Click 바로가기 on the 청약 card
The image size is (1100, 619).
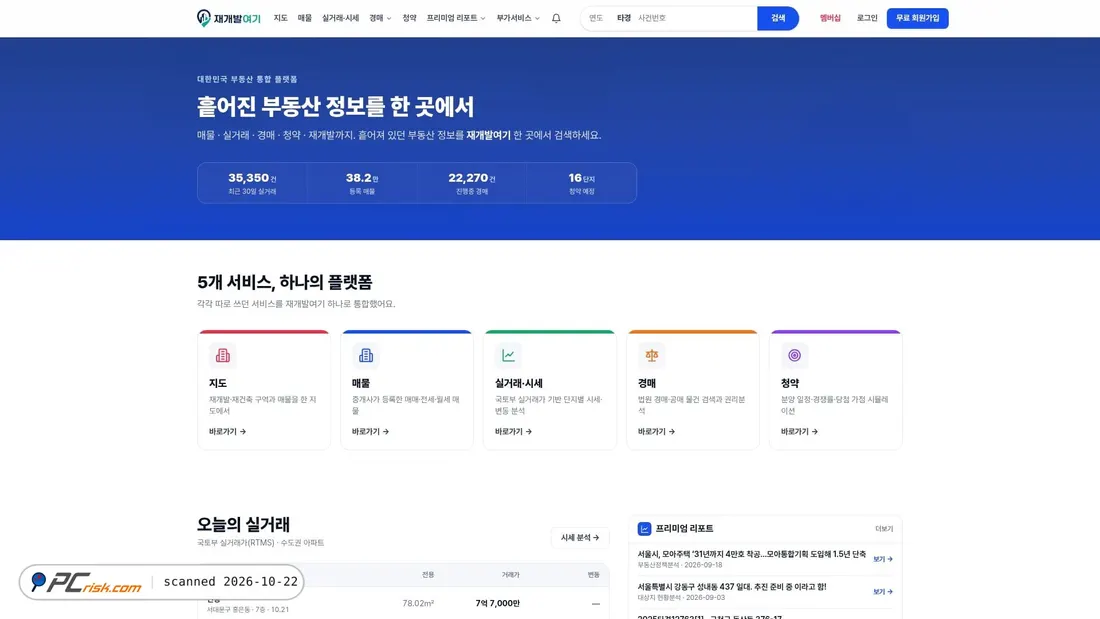pyautogui.click(x=799, y=432)
